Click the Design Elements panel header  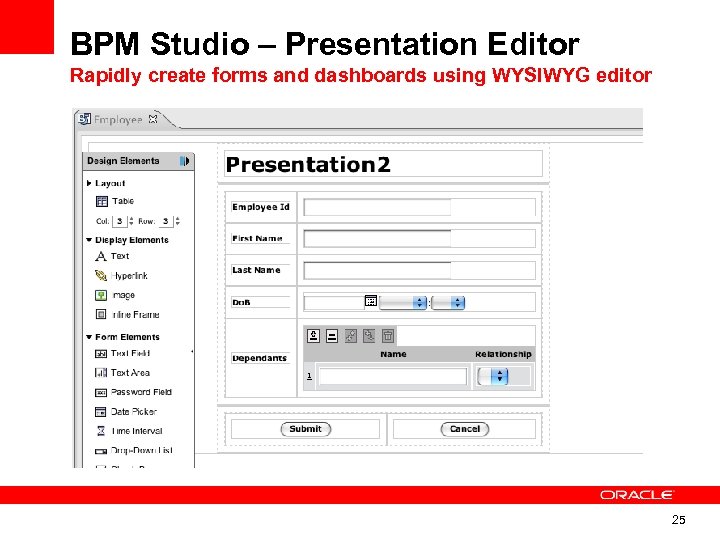click(x=139, y=161)
